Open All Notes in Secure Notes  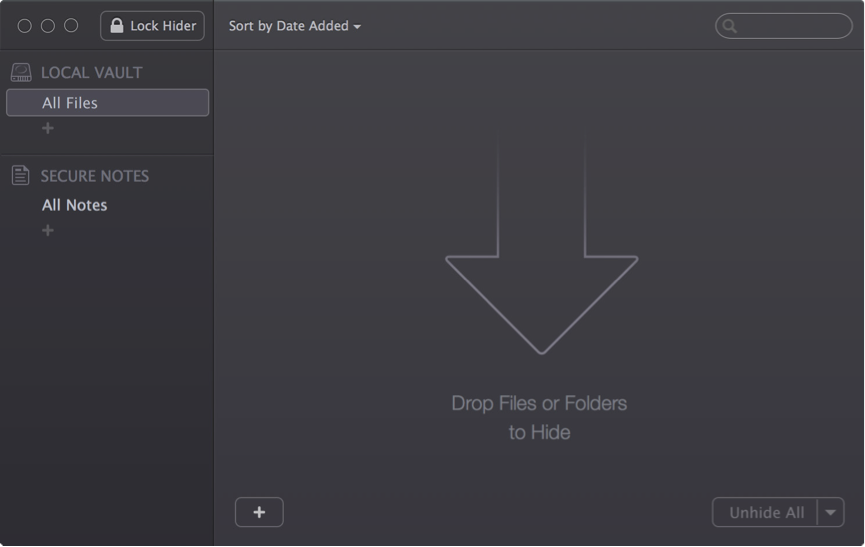[x=74, y=205]
